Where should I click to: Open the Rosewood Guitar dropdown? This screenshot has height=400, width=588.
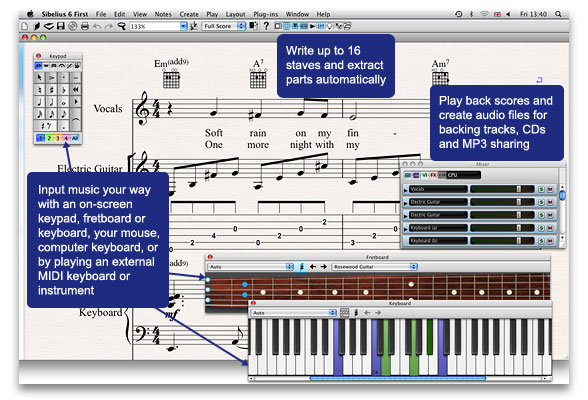[x=375, y=267]
